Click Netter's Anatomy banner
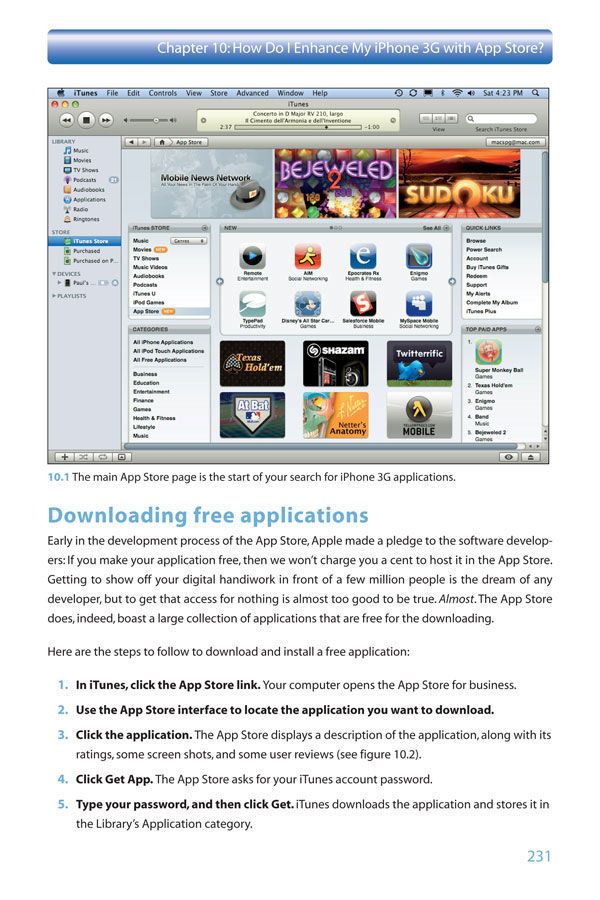 (335, 415)
